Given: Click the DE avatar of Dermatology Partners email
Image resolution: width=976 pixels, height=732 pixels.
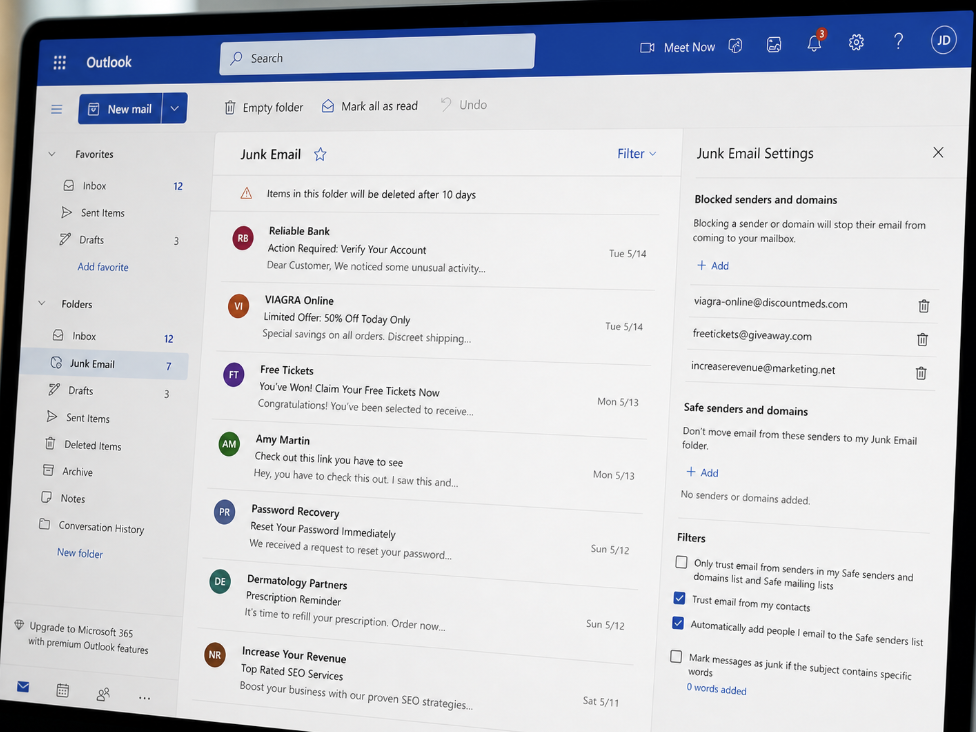Looking at the screenshot, I should coord(220,581).
